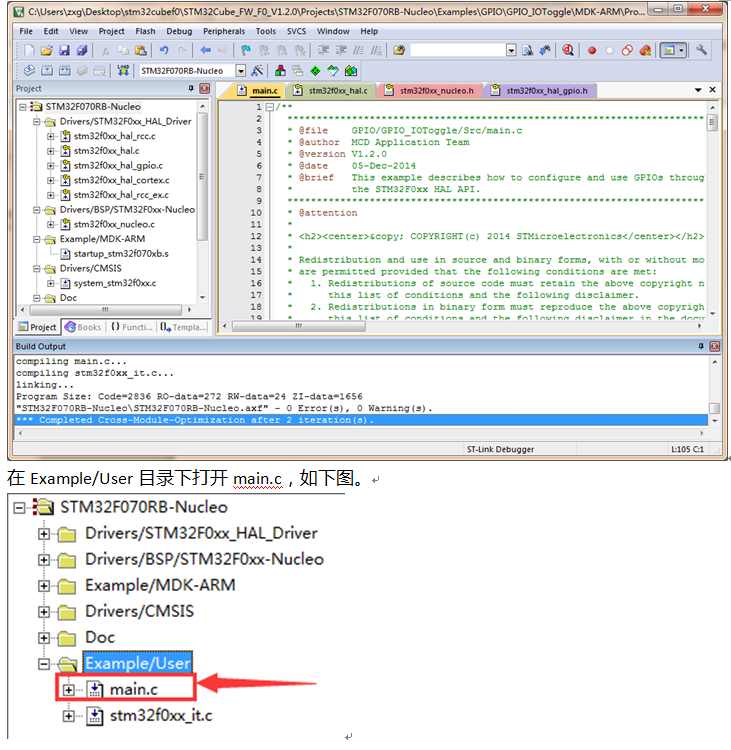This screenshot has width=731, height=750.
Task: Insert a bookmark with the flag icon
Action: click(246, 50)
